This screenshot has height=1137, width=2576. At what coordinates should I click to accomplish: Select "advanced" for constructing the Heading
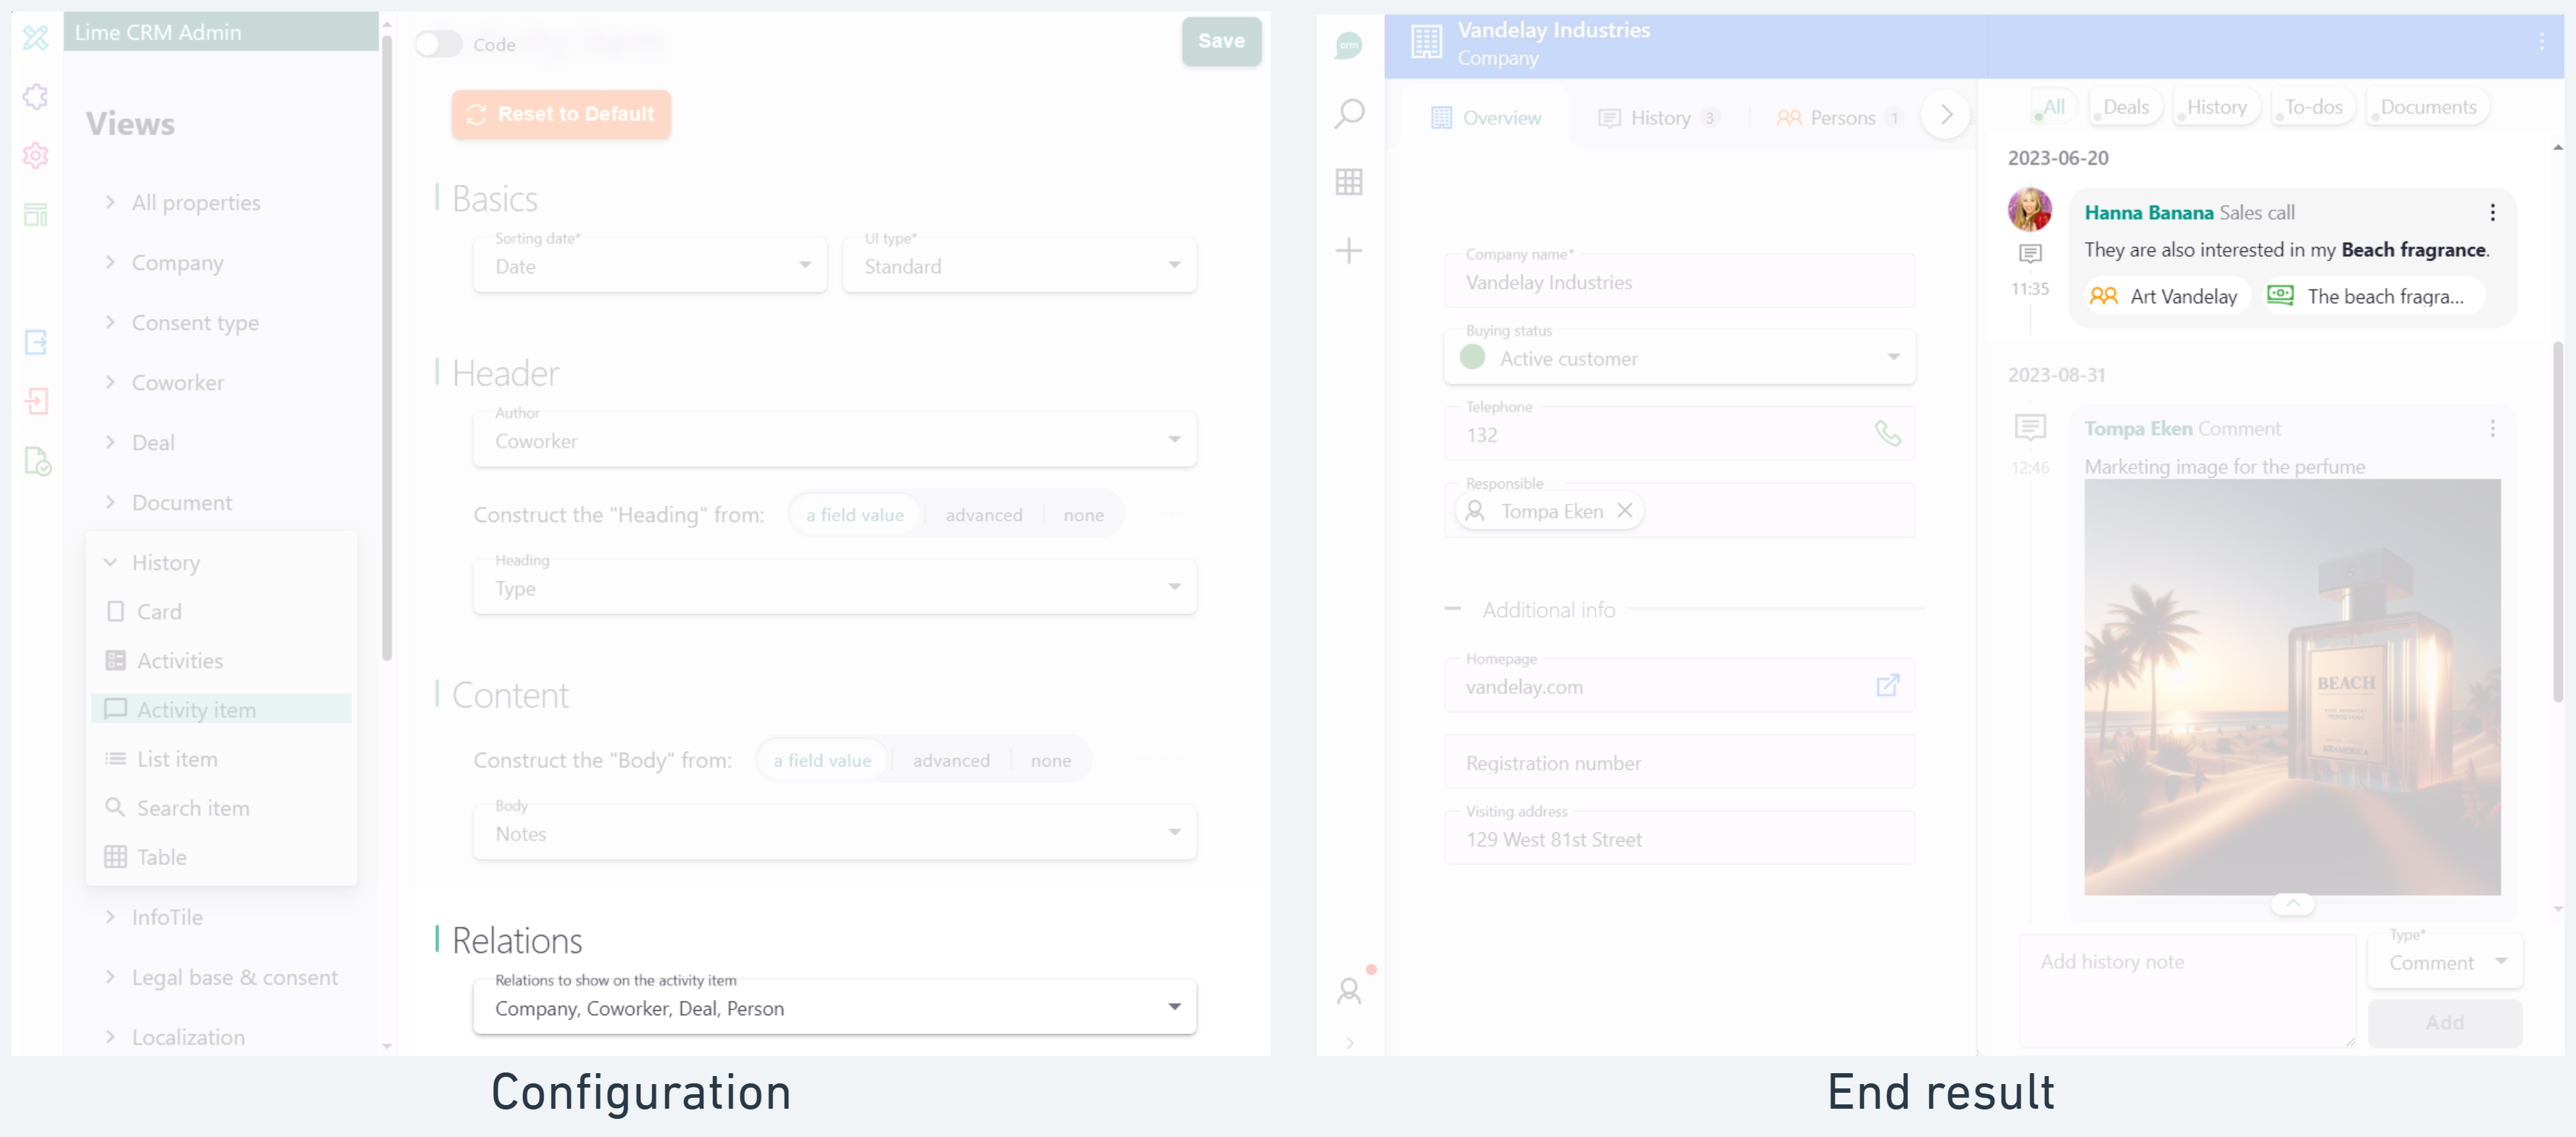pyautogui.click(x=983, y=515)
